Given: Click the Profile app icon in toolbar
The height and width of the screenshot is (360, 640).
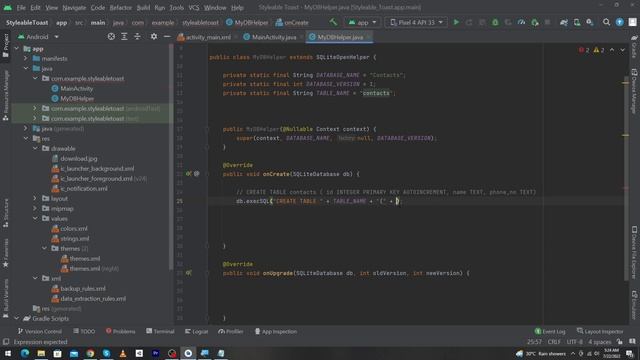Looking at the screenshot, I should [x=521, y=22].
